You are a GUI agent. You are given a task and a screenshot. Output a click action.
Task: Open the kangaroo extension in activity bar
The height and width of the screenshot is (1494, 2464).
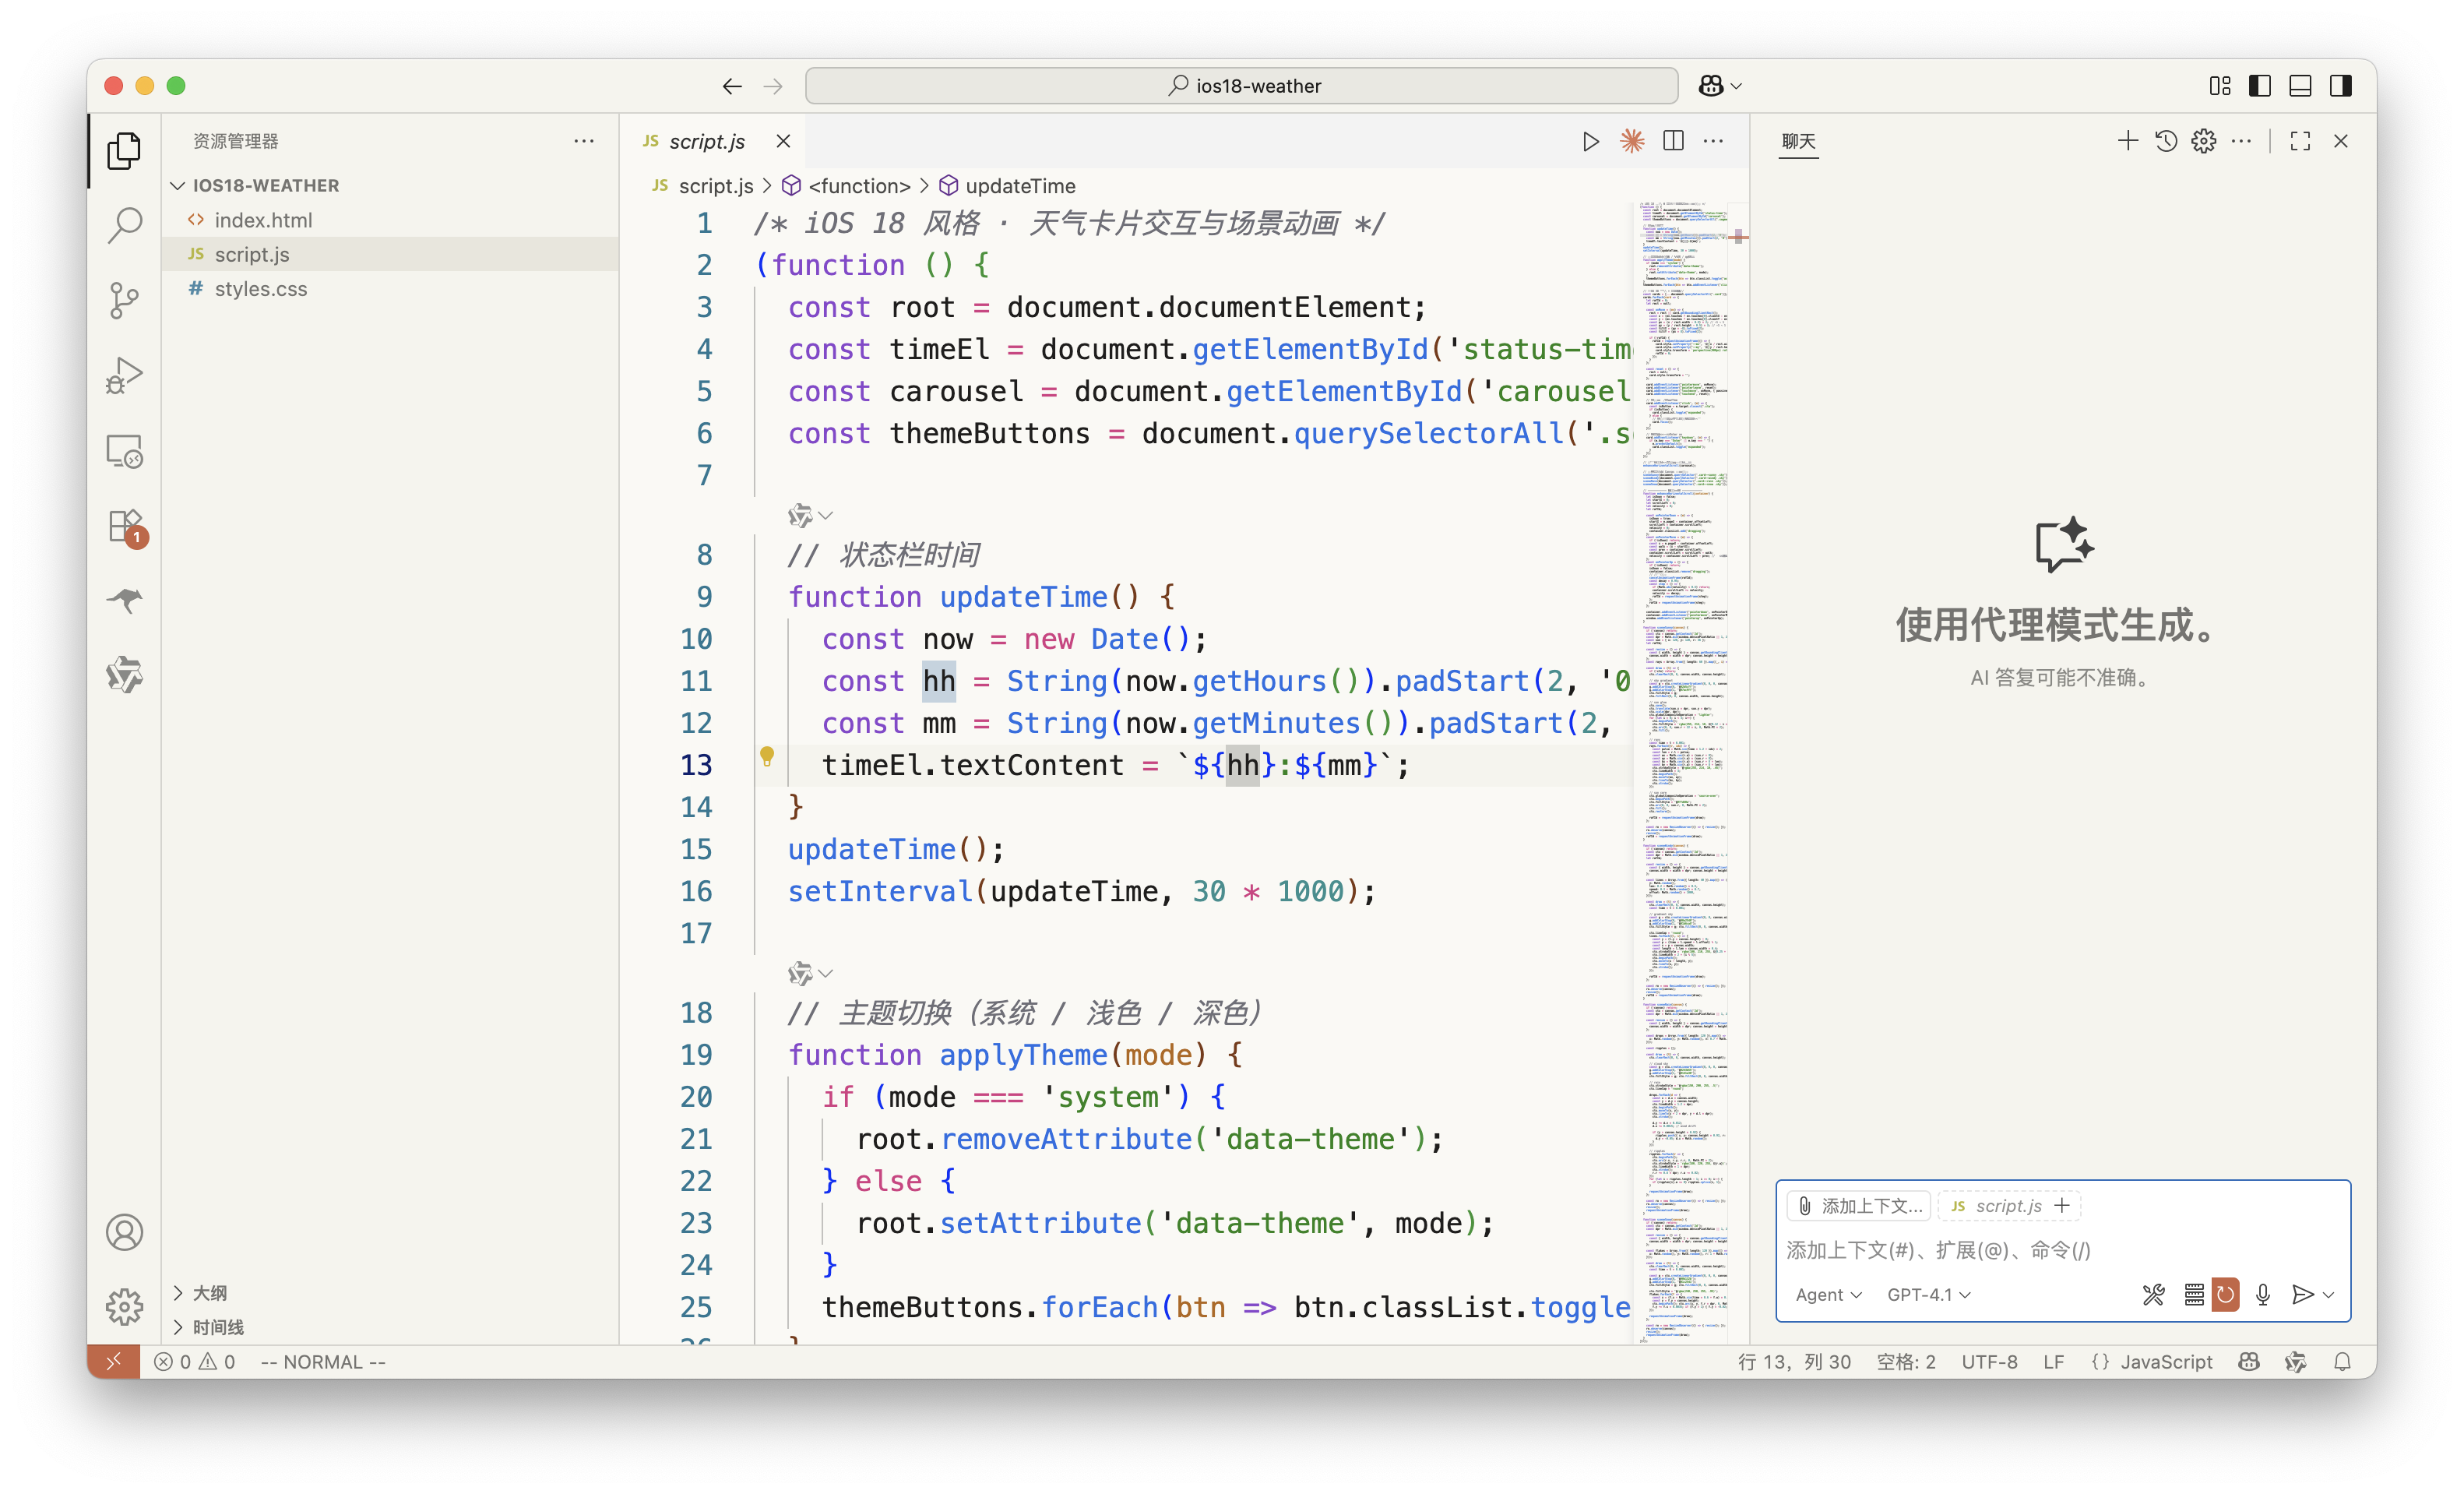pyautogui.click(x=124, y=600)
